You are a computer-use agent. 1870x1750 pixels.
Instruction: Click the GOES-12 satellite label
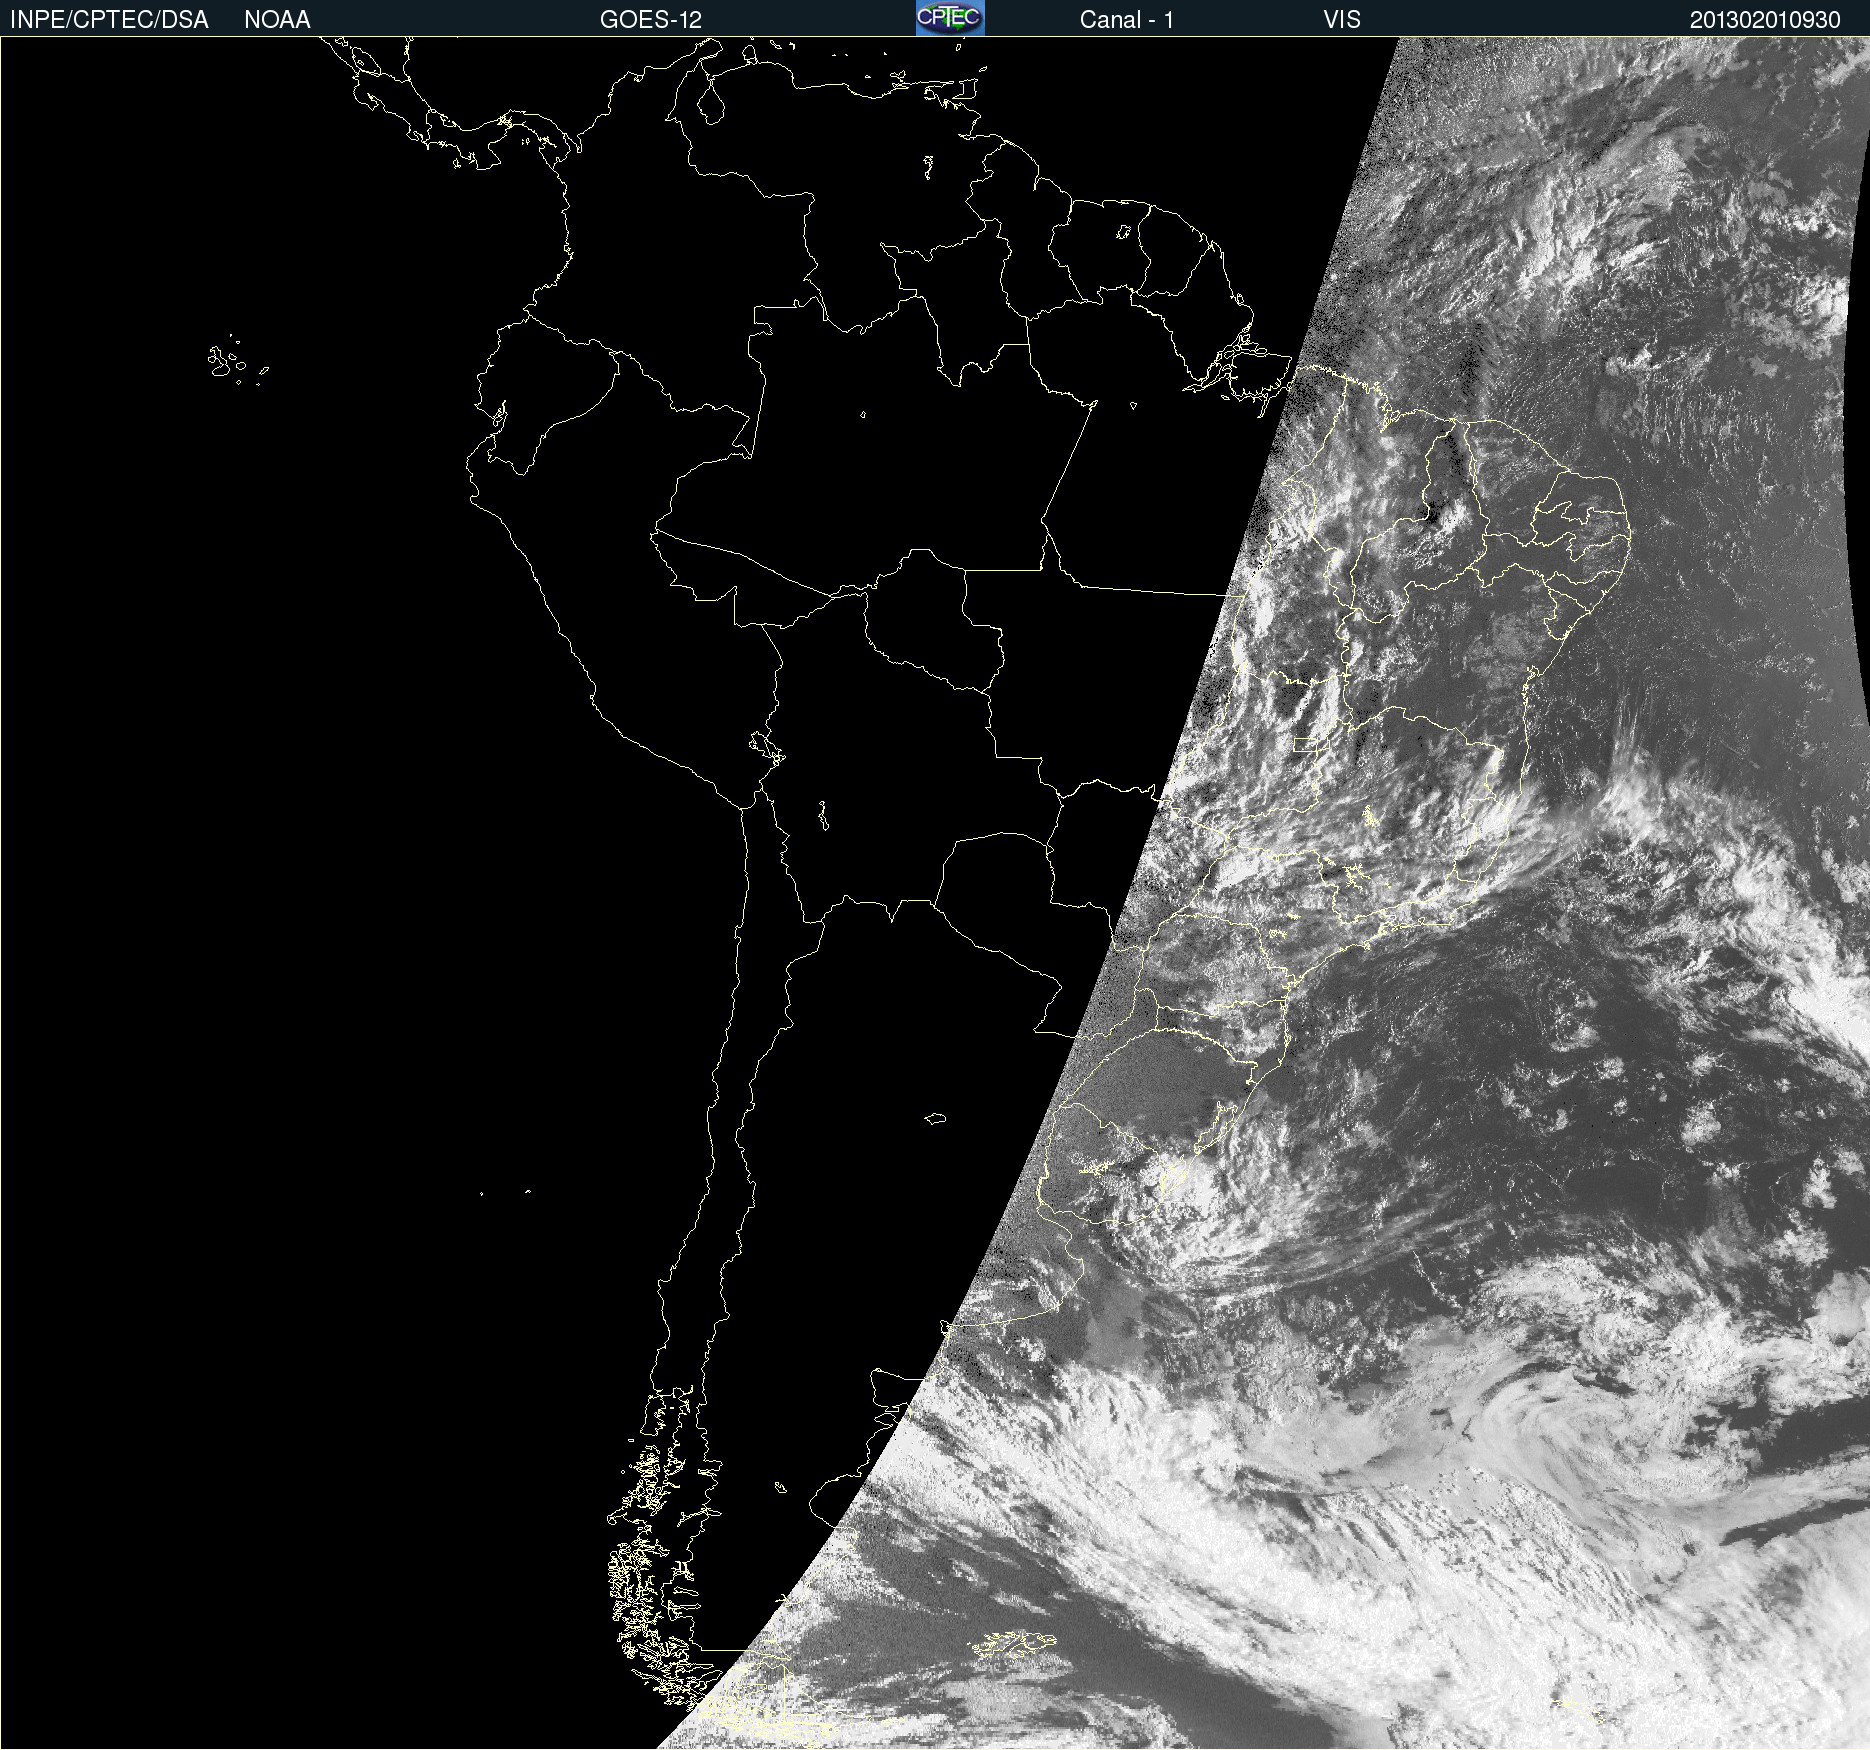pos(651,20)
